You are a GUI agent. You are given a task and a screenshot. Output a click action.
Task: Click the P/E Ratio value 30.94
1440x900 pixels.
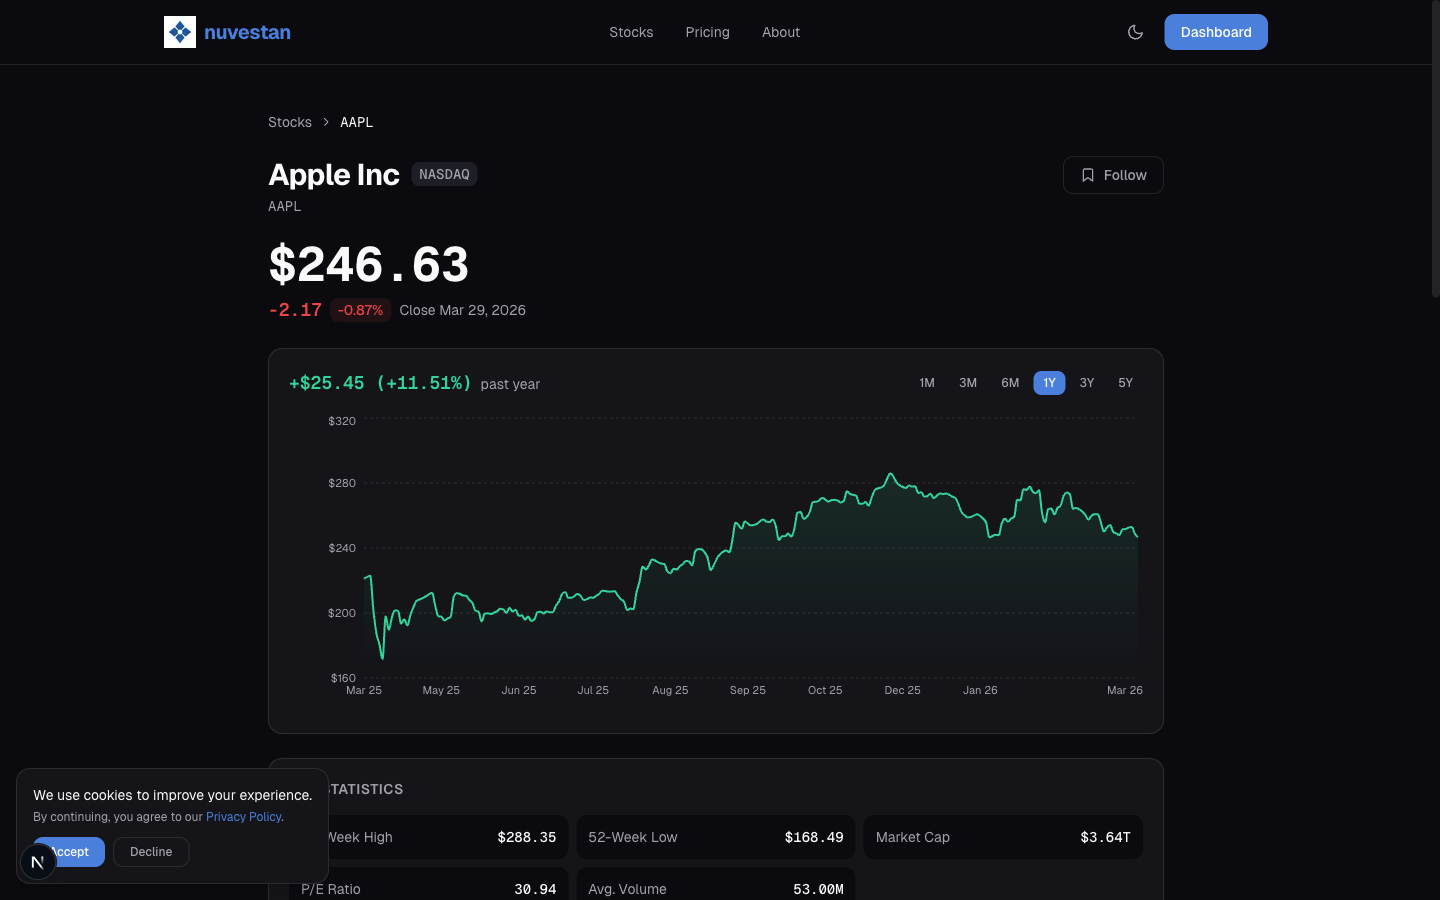(535, 889)
